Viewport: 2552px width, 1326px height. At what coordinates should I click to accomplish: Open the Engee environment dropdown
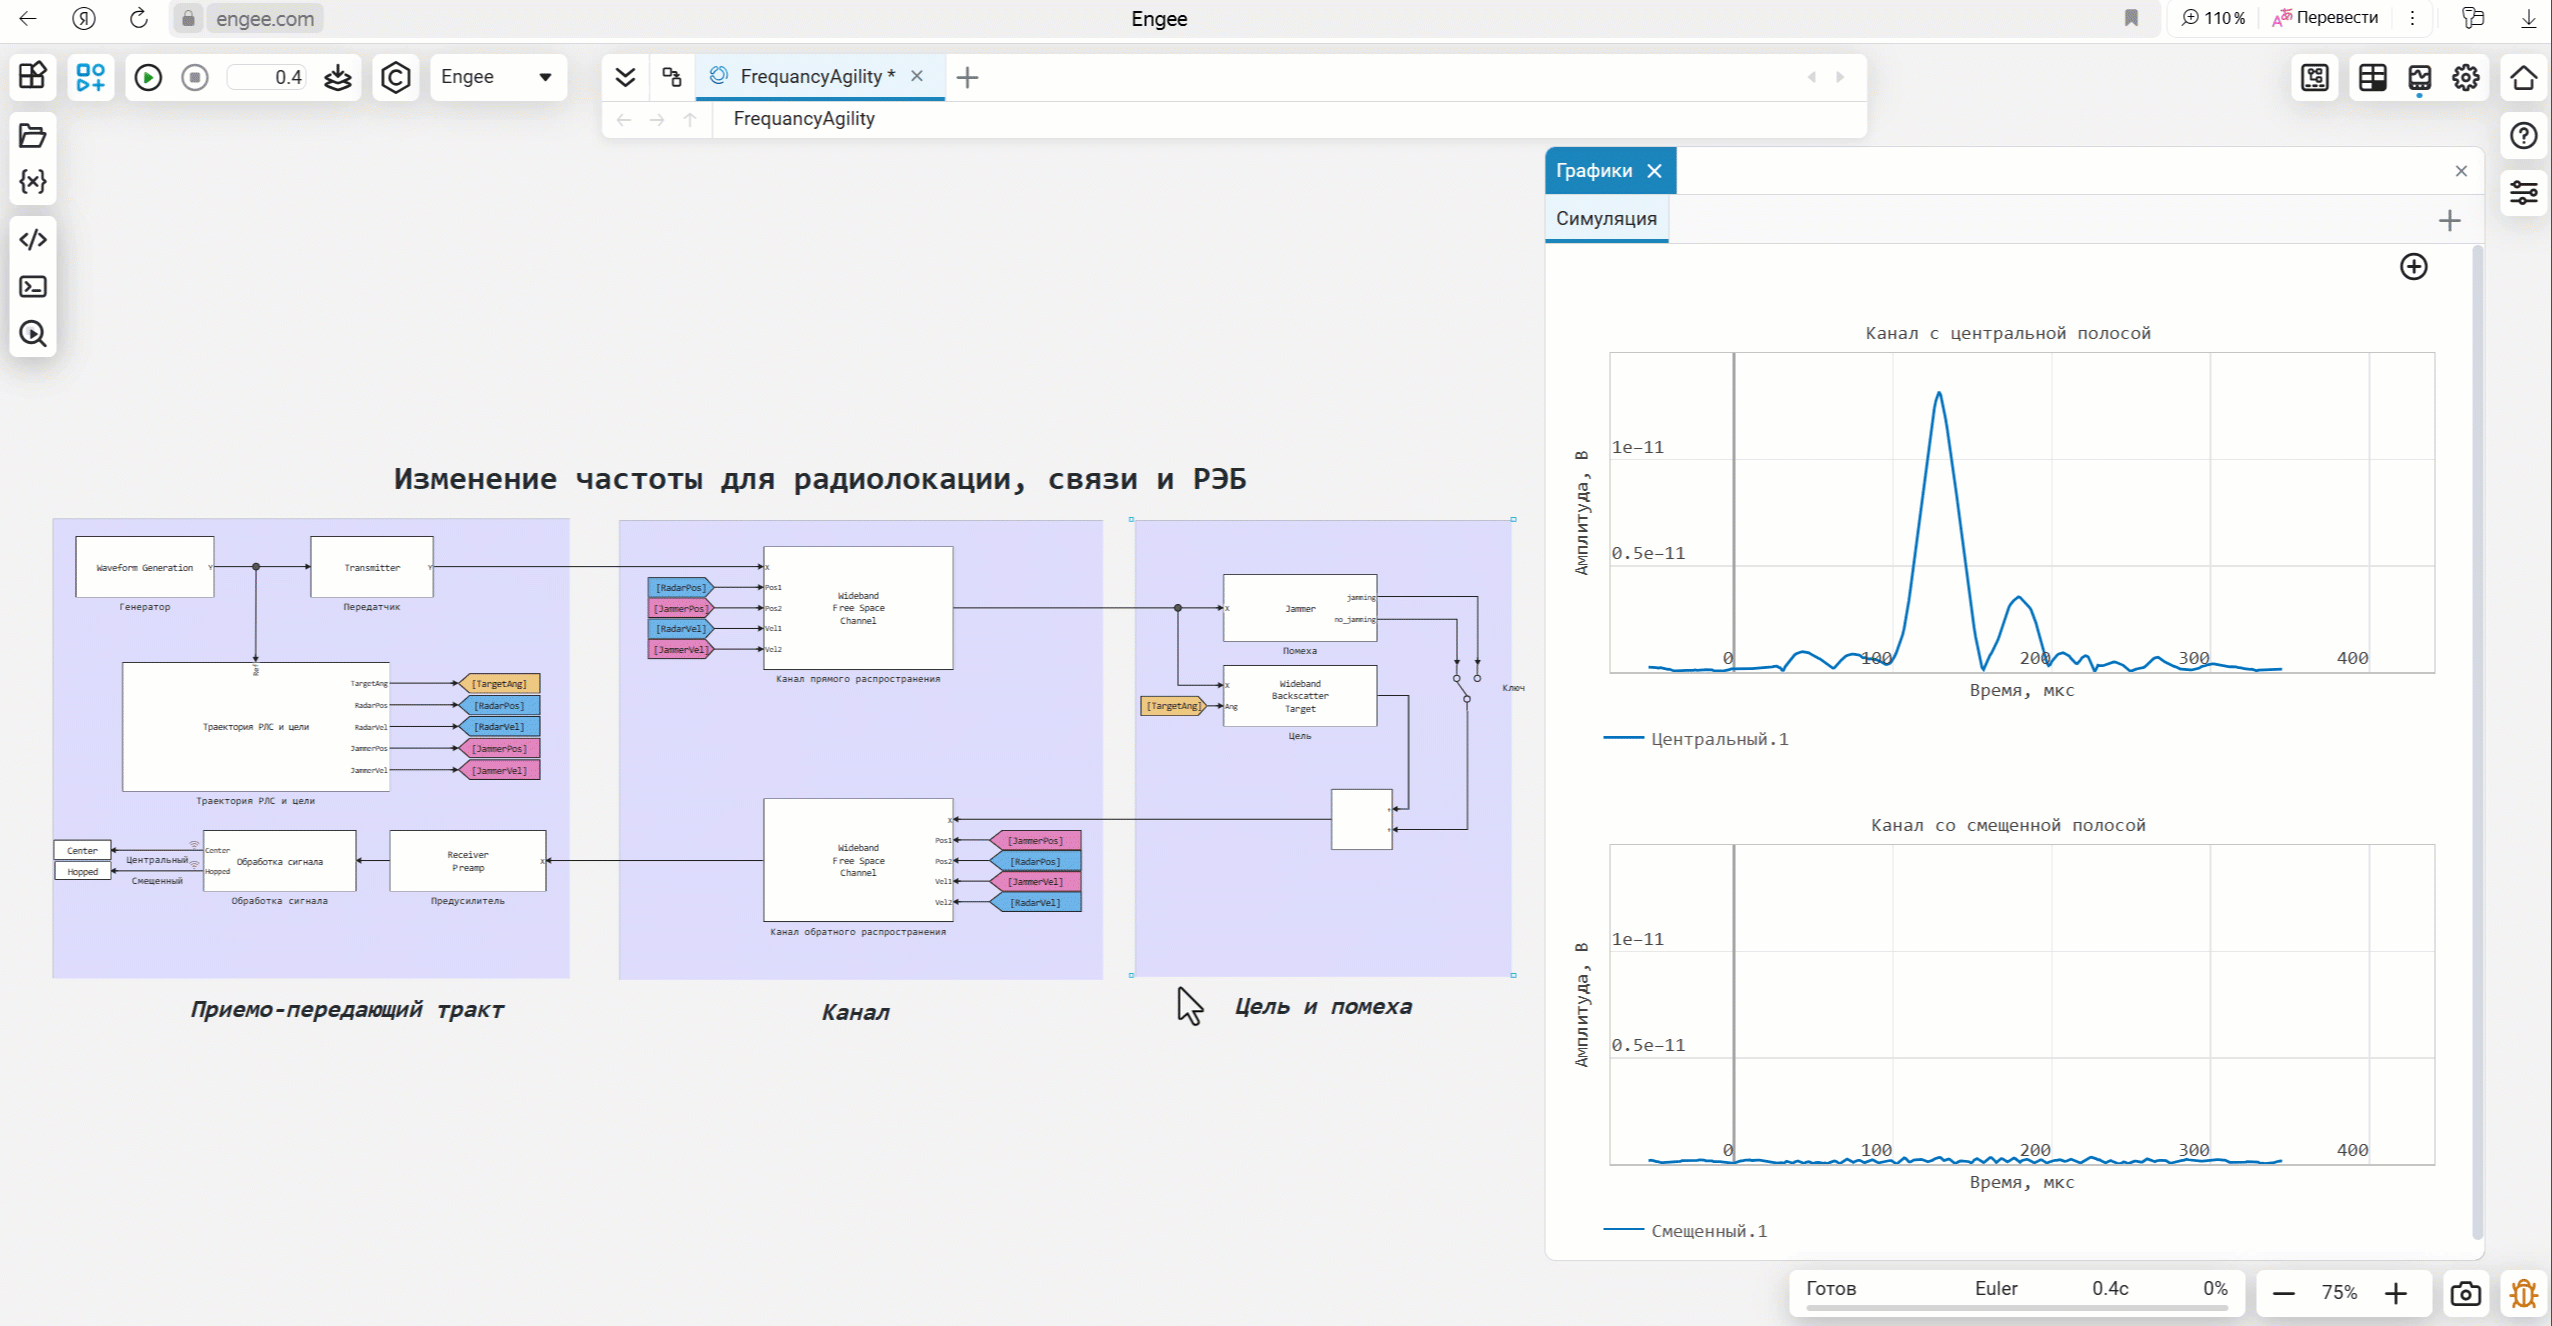pos(498,77)
